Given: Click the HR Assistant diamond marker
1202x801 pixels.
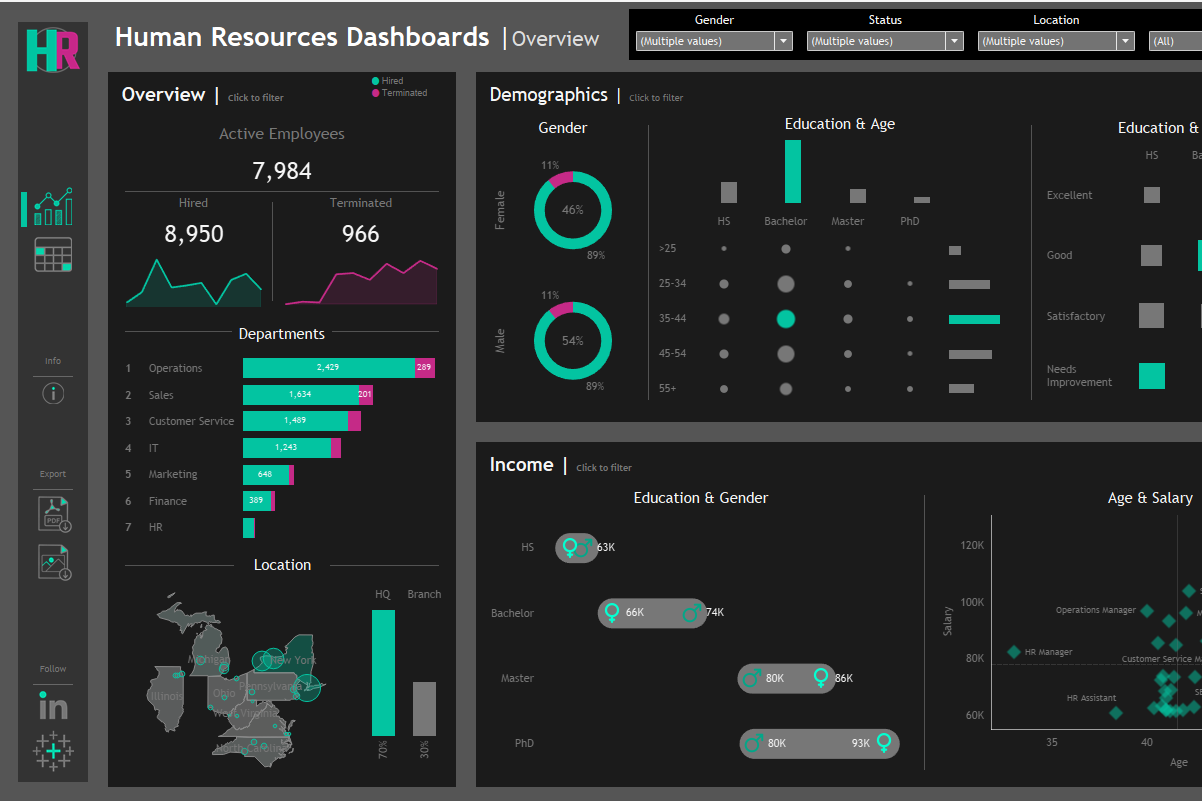Looking at the screenshot, I should tap(1116, 713).
